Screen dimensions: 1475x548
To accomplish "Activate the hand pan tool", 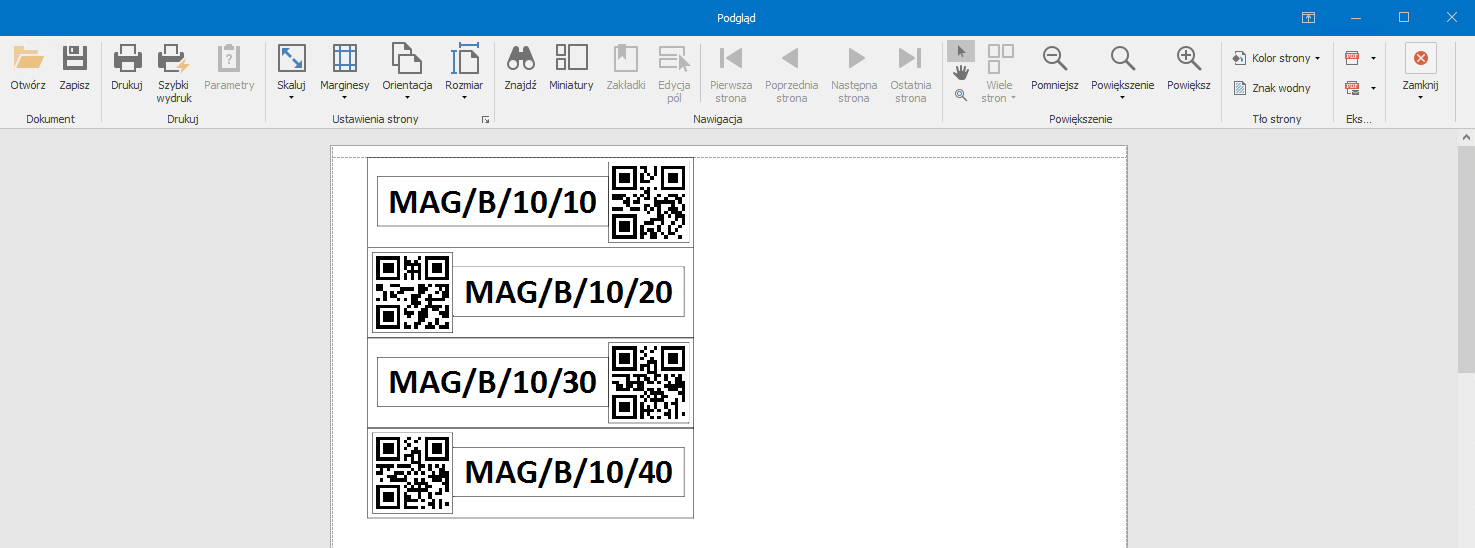I will coord(961,73).
